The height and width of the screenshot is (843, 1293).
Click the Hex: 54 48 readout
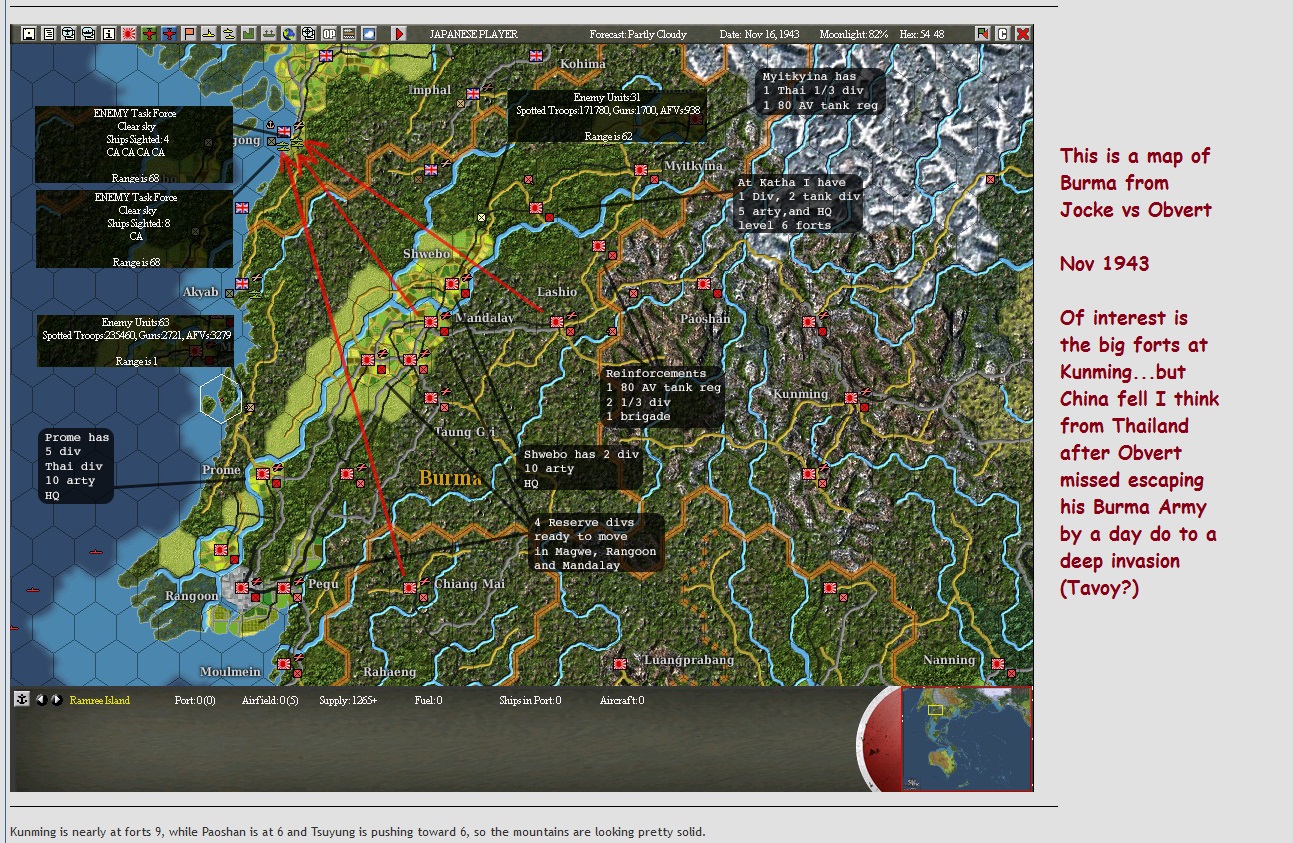coord(922,34)
